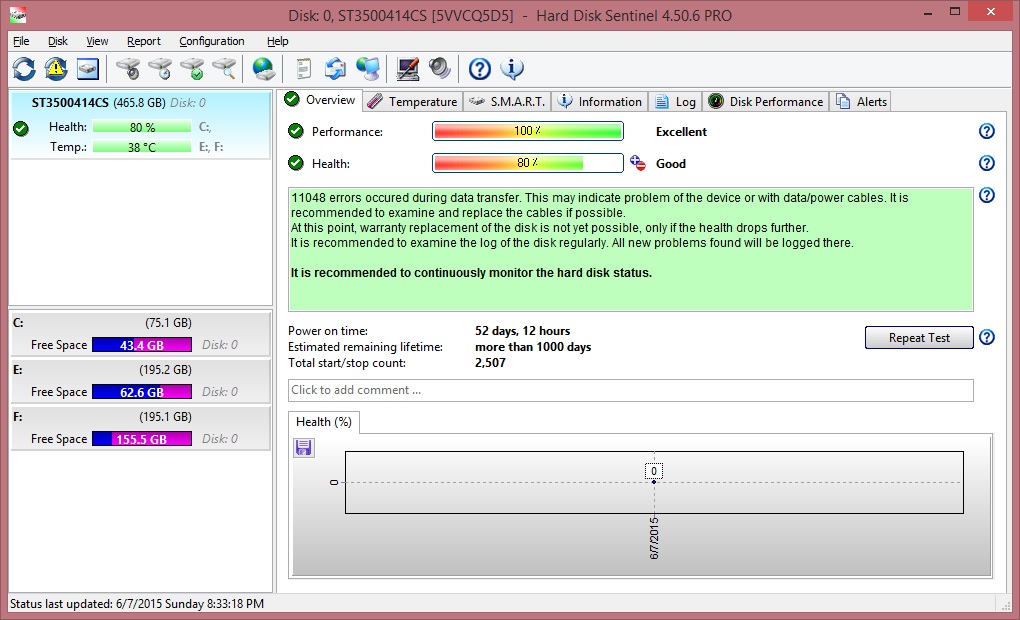
Task: Click the disk with stethoscope toolbar icon
Action: [x=128, y=68]
